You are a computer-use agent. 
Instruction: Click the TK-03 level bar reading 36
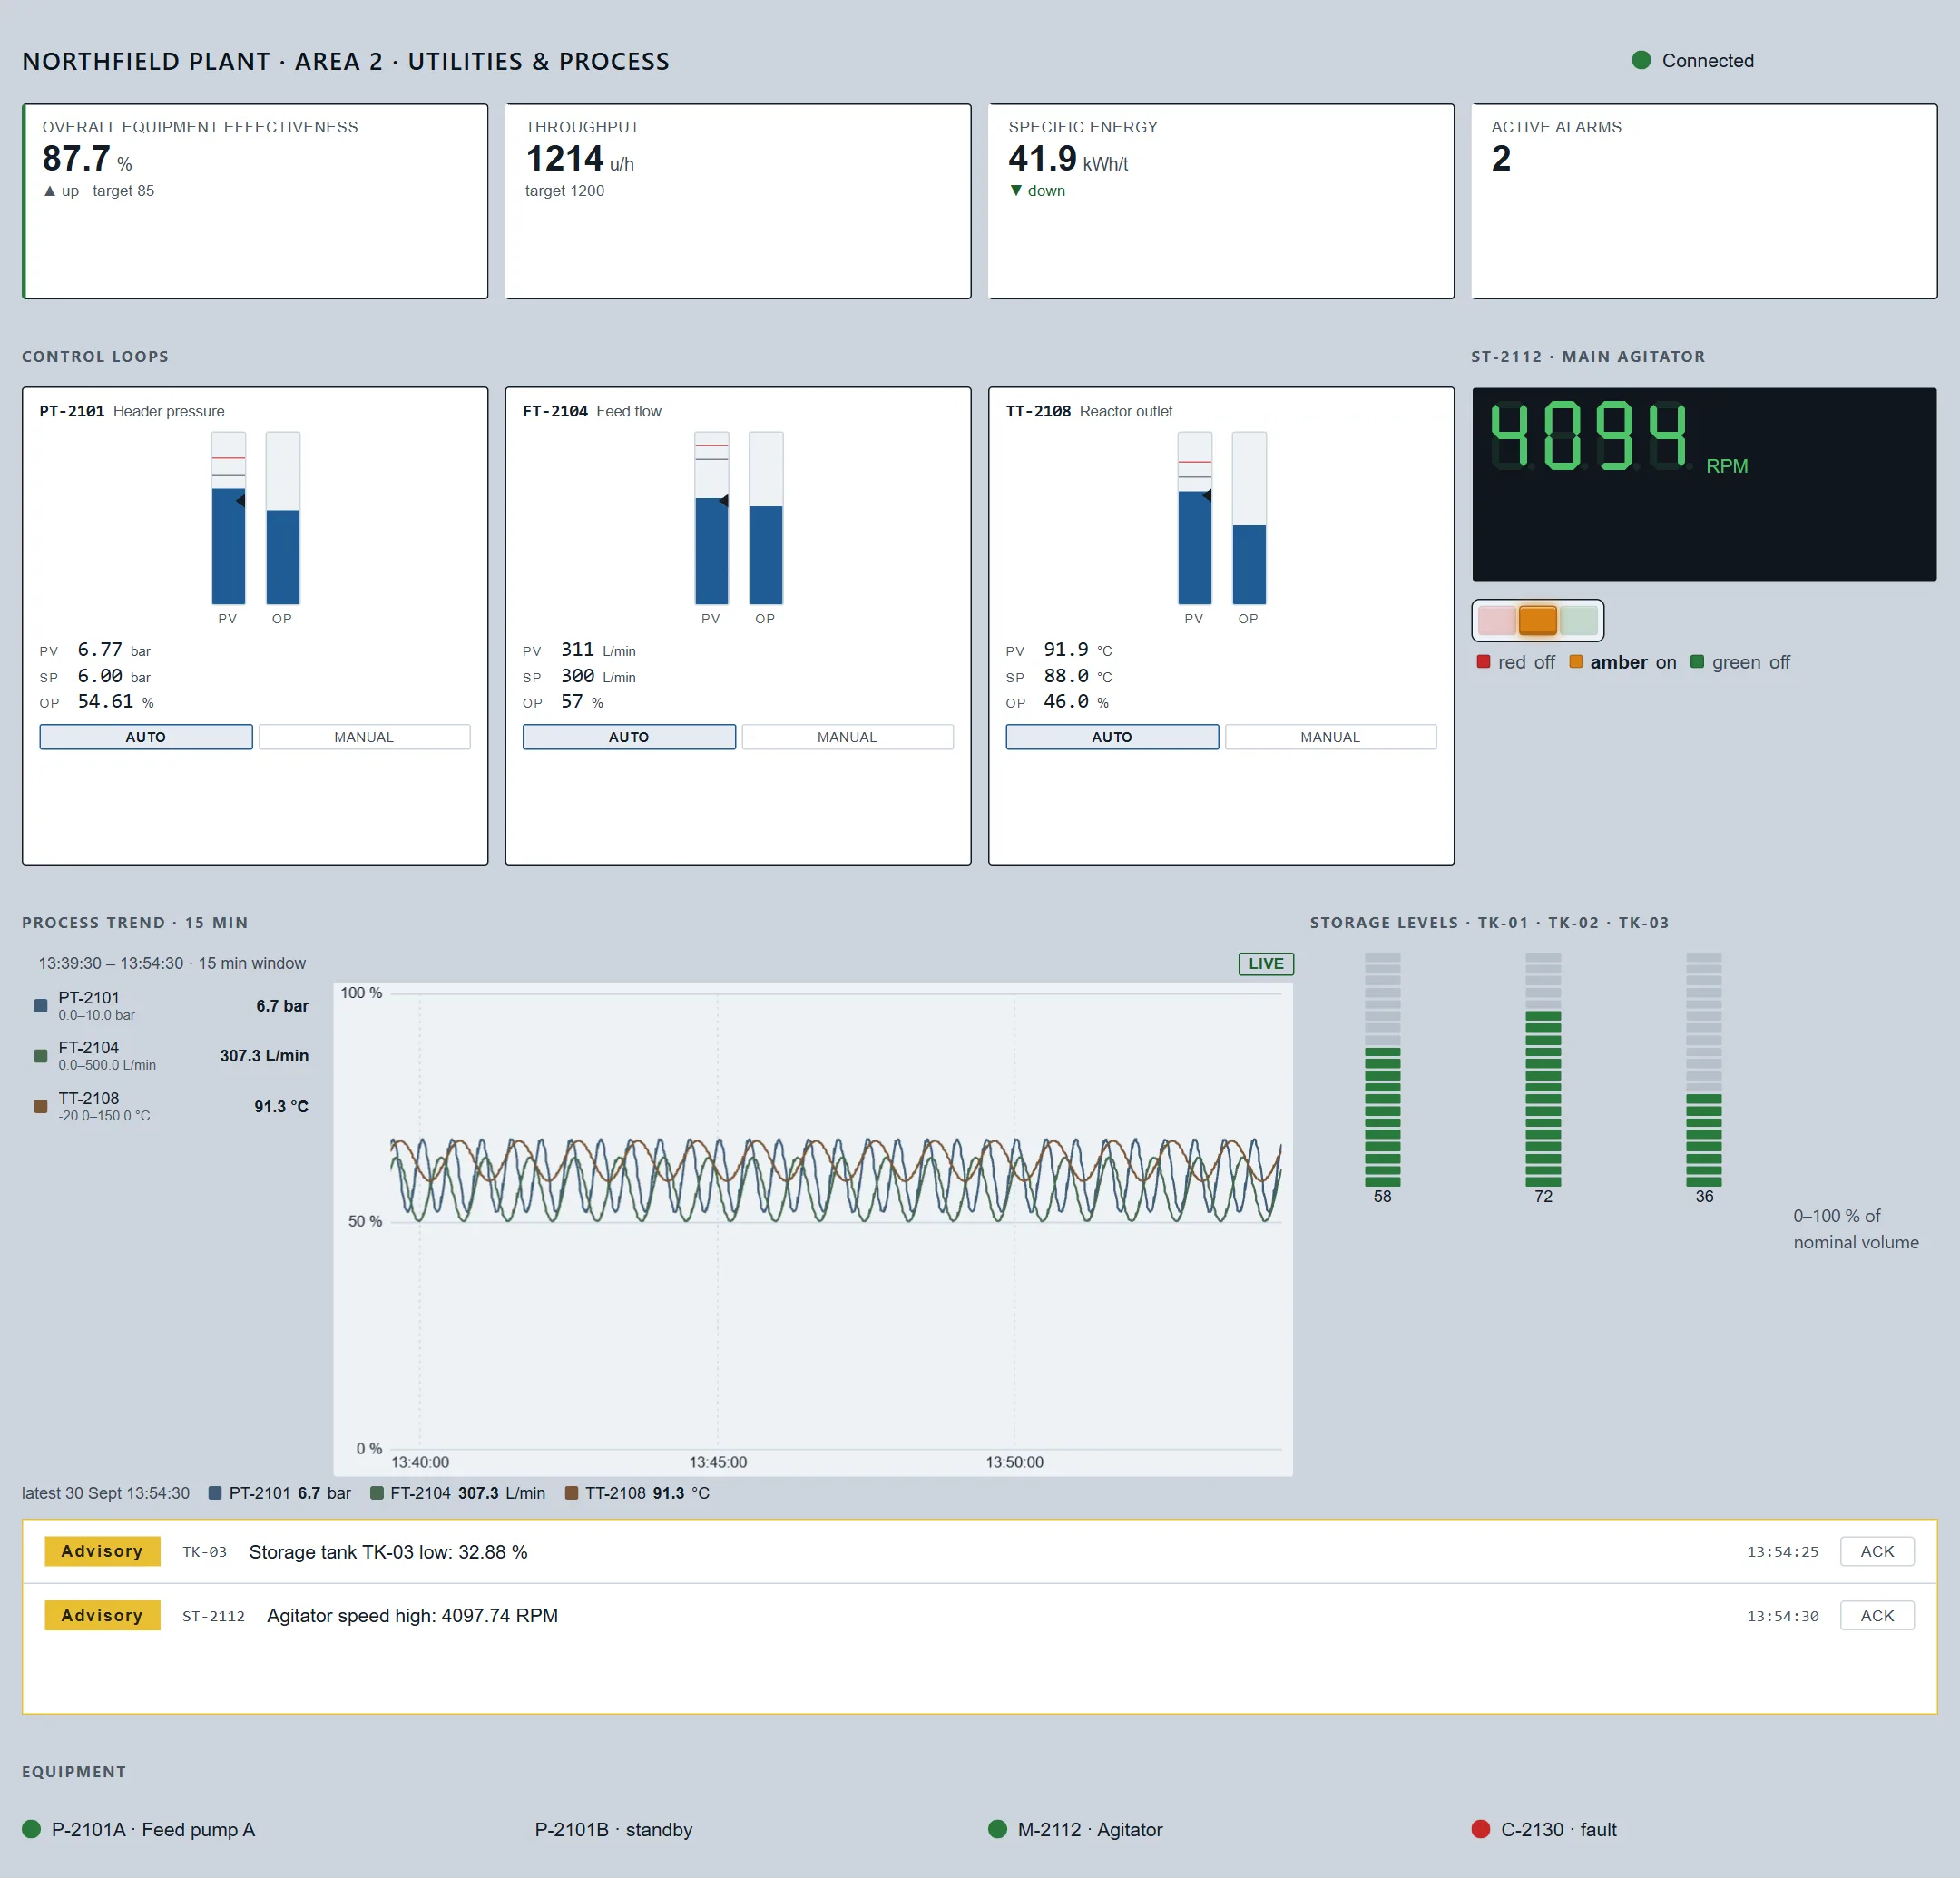pyautogui.click(x=1704, y=1069)
